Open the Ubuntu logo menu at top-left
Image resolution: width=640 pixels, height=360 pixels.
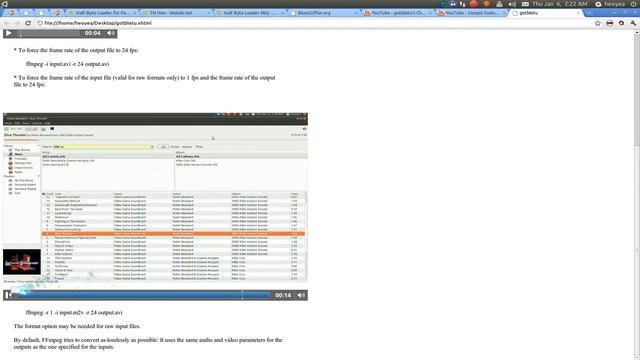point(4,4)
